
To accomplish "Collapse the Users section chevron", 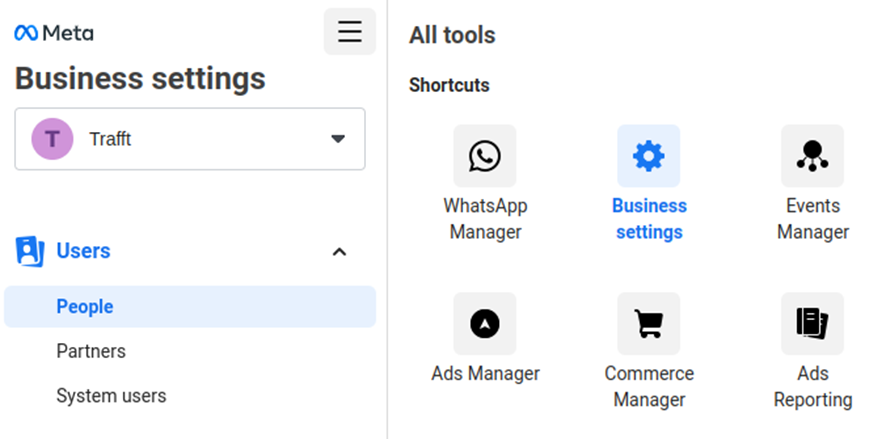I will (339, 252).
